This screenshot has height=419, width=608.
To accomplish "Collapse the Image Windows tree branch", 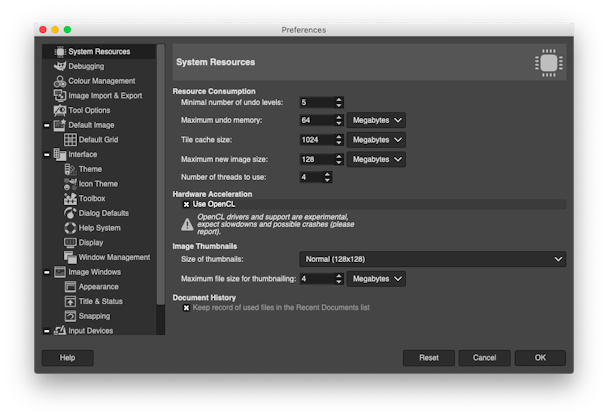I will coord(47,272).
